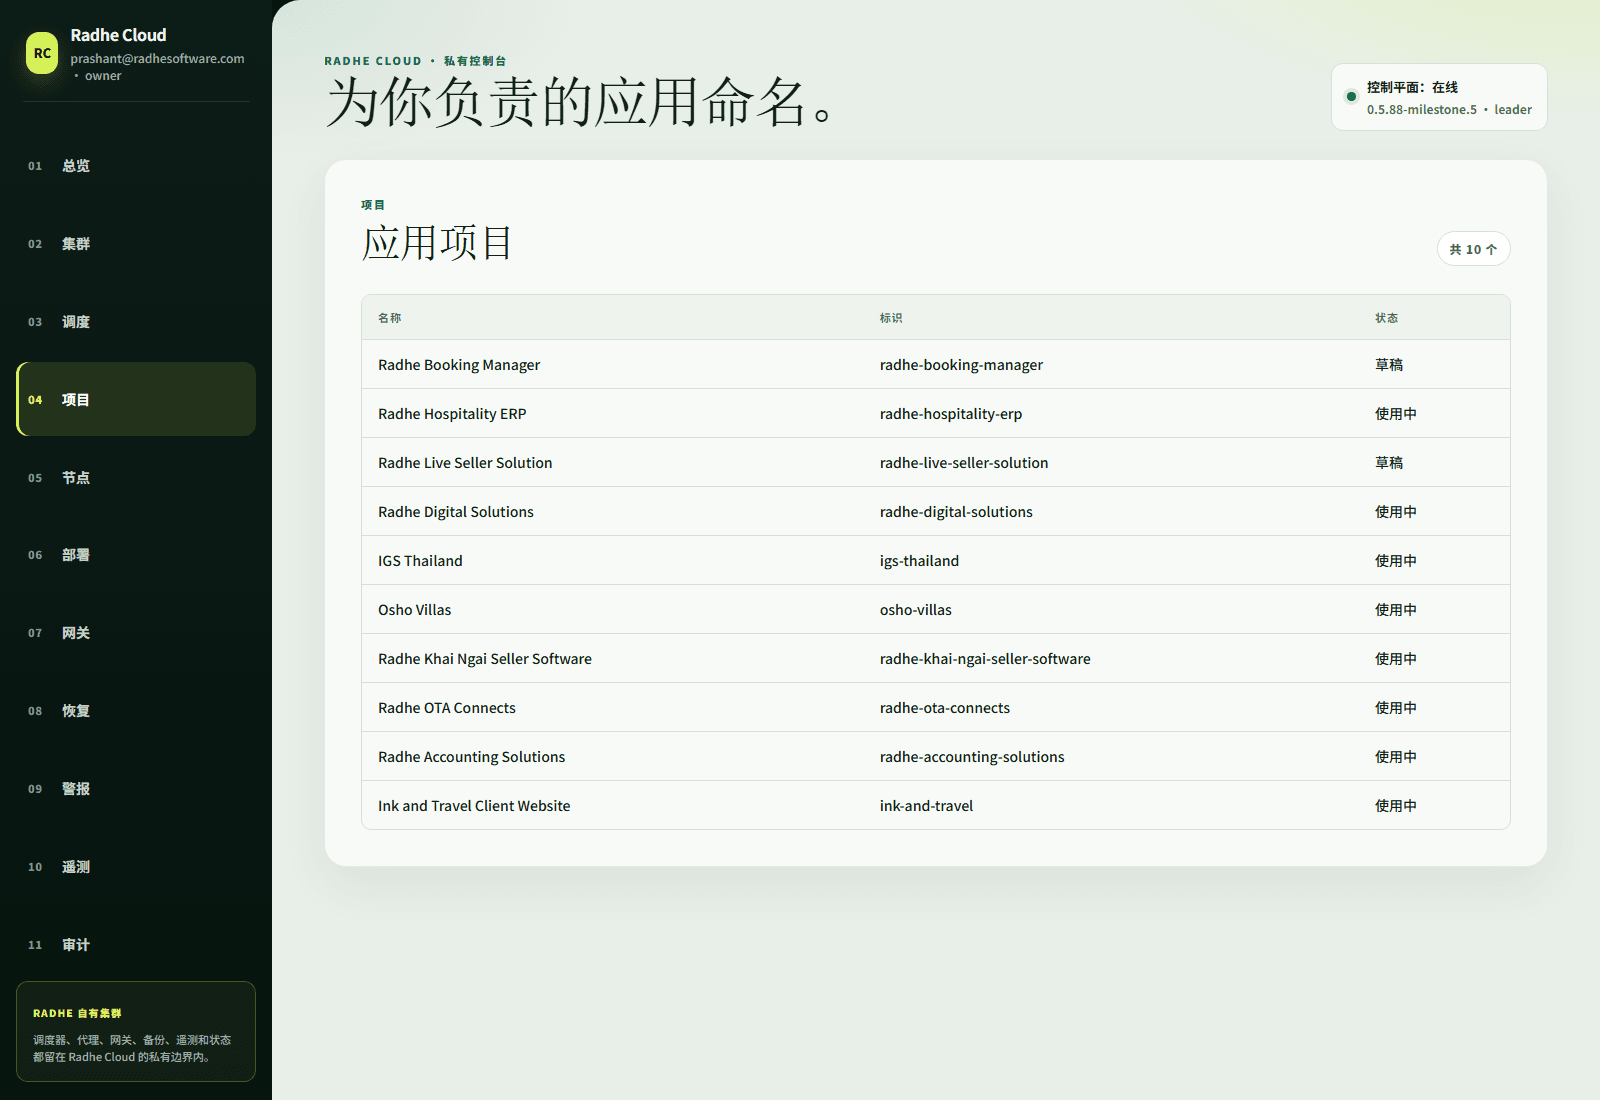Open the Osho Villas project
The width and height of the screenshot is (1600, 1100).
[x=414, y=610]
